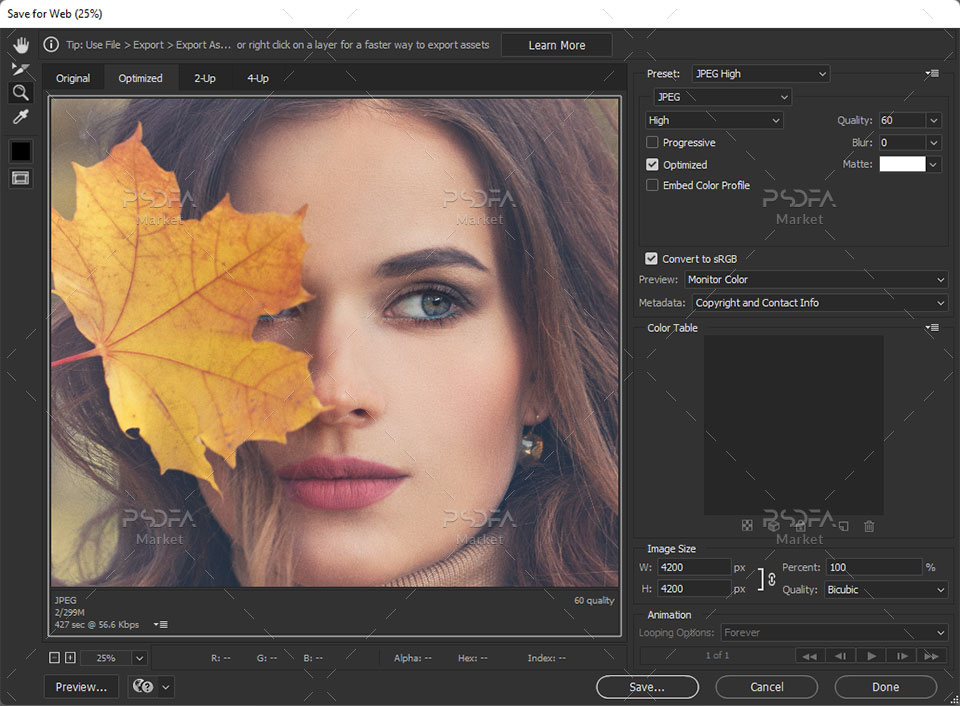Switch to the 2-Up tab

[x=205, y=78]
